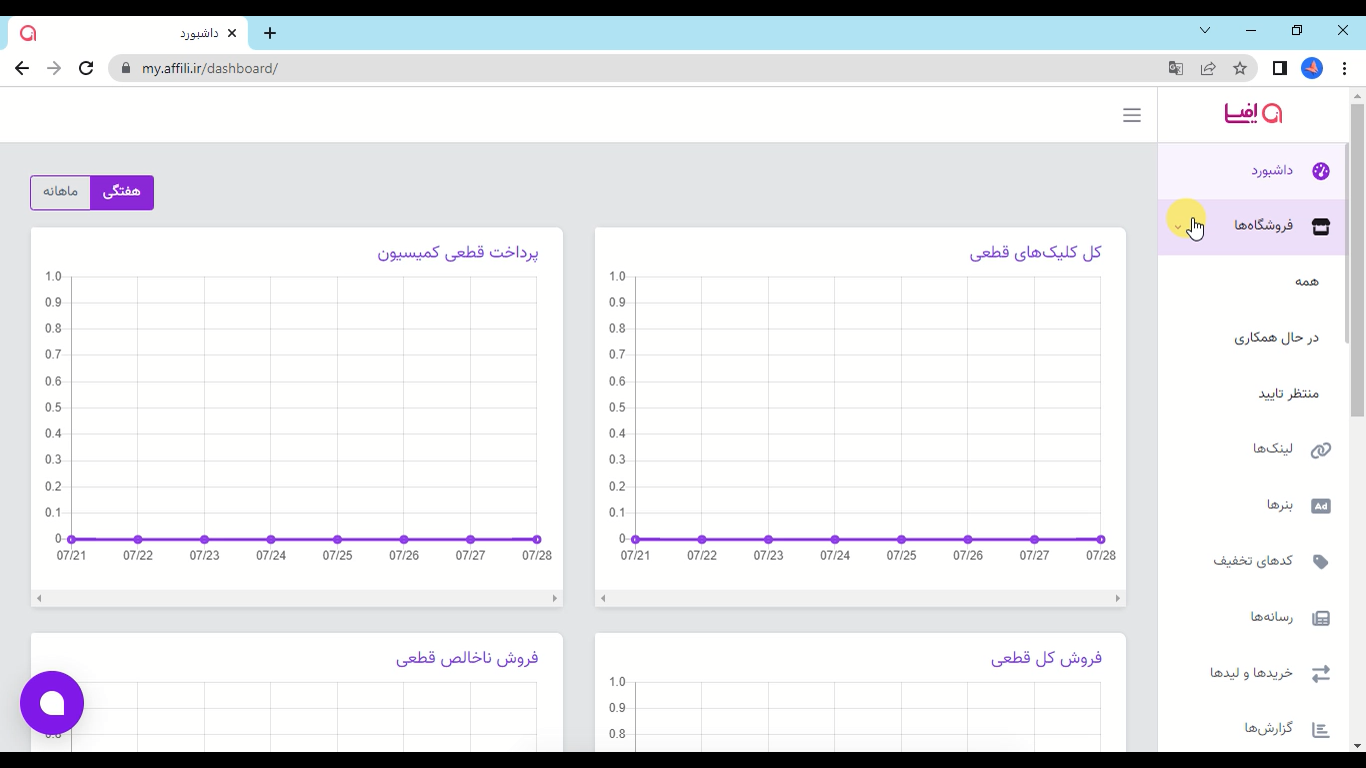Click the Ad icon beside بنرها
The height and width of the screenshot is (768, 1366).
pos(1320,506)
